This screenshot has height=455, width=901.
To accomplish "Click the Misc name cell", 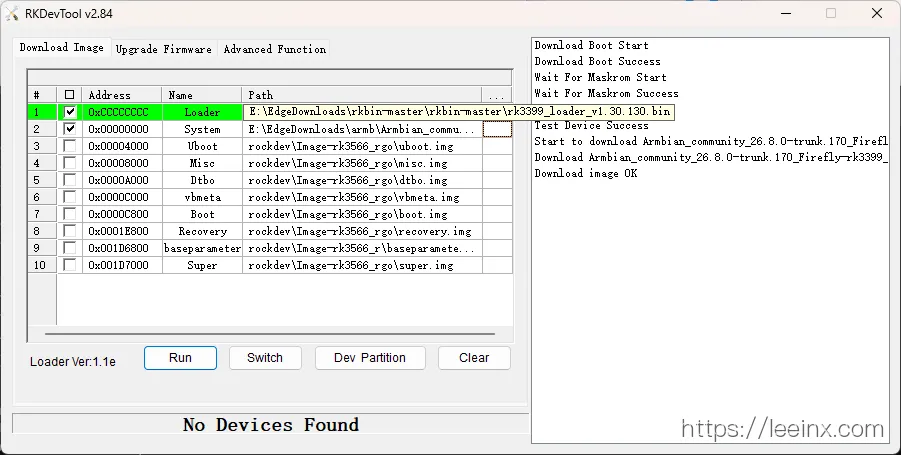I will click(202, 163).
